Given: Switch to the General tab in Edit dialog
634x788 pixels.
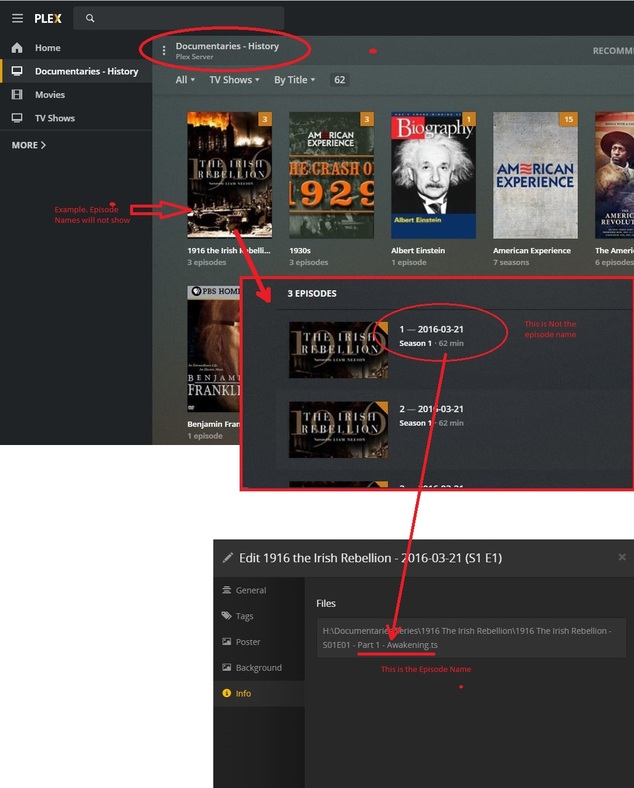Looking at the screenshot, I should pyautogui.click(x=259, y=590).
